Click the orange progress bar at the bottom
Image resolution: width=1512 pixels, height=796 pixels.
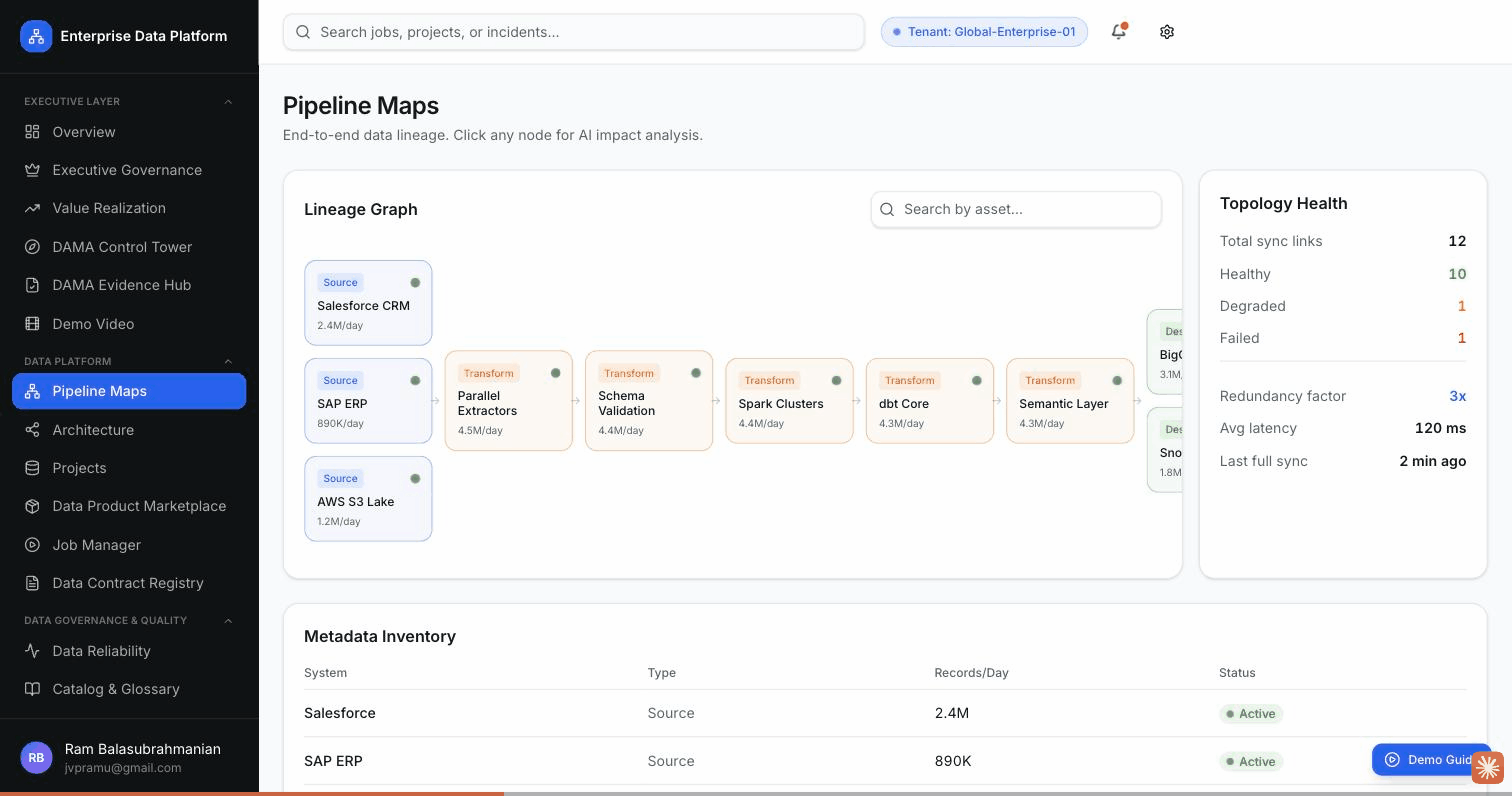pyautogui.click(x=252, y=794)
